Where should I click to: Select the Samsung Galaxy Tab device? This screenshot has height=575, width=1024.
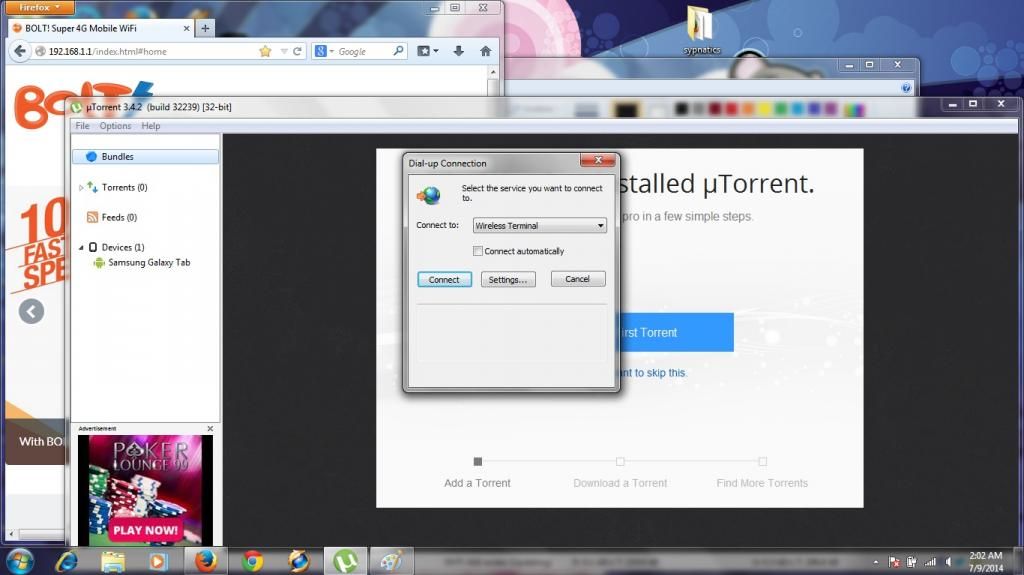(x=149, y=263)
